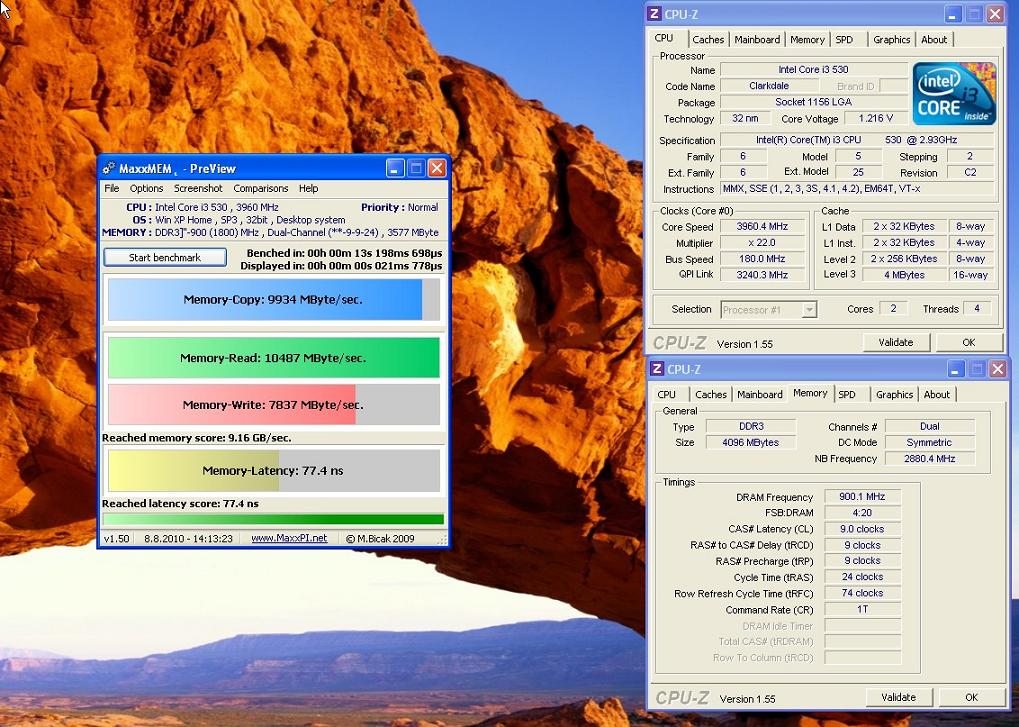Viewport: 1019px width, 727px height.
Task: Close the MaxxMEM PreView window
Action: click(437, 168)
